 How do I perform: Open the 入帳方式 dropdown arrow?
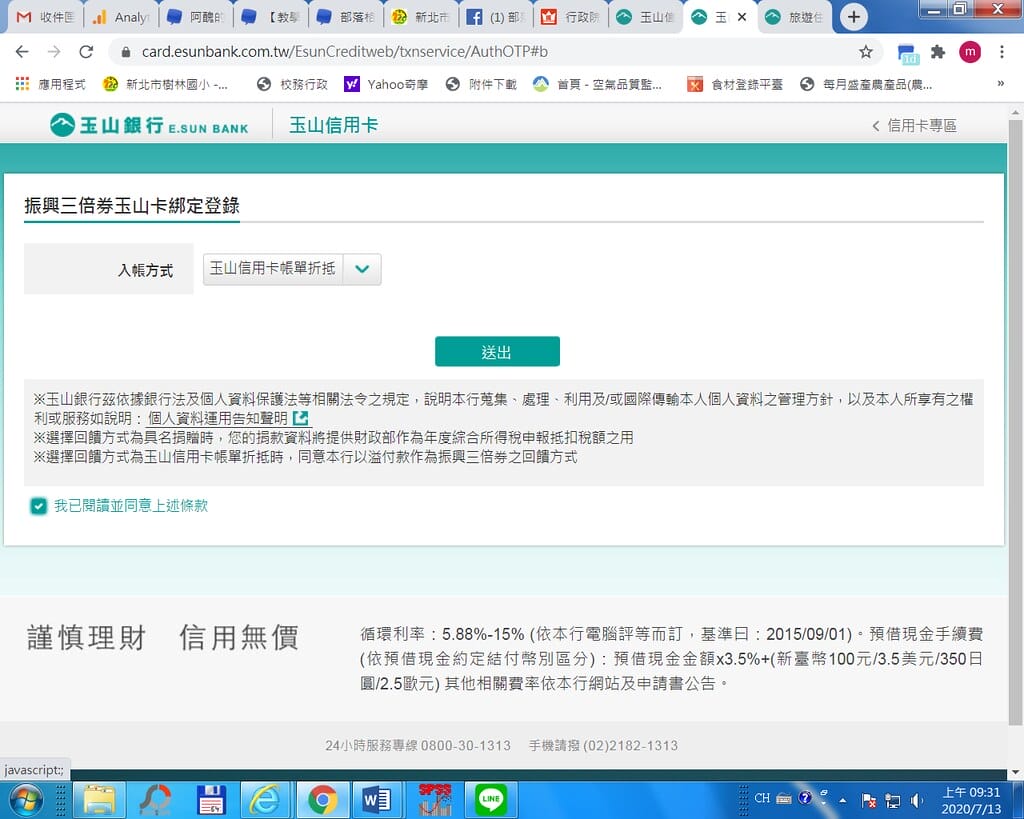[362, 269]
